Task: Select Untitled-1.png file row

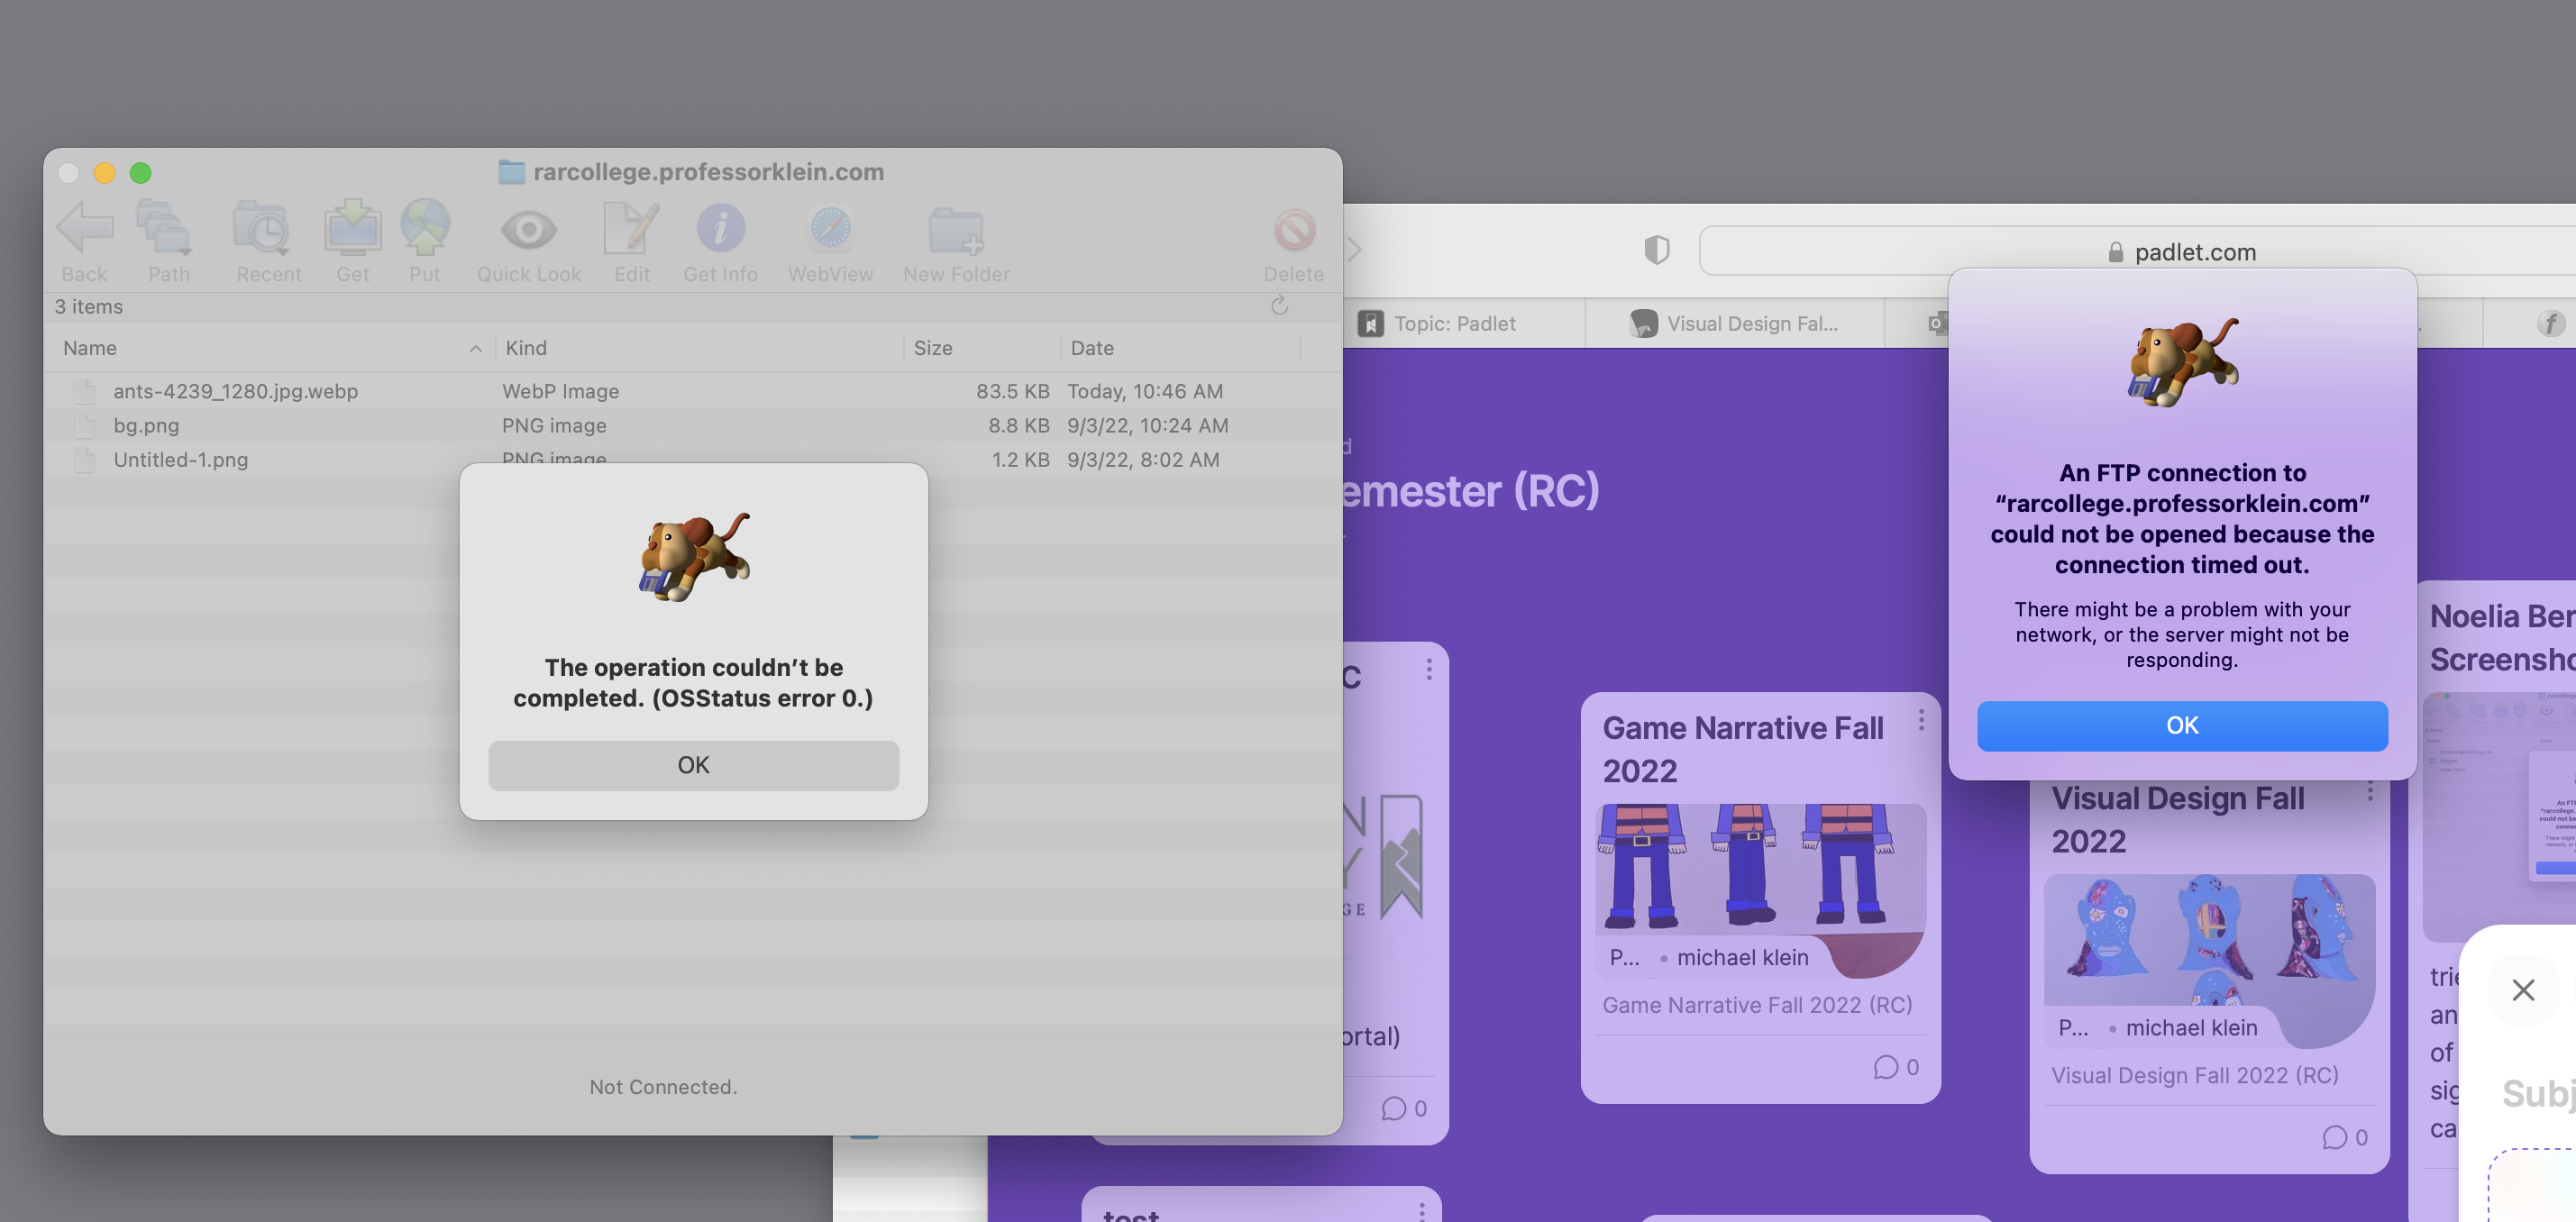Action: (x=692, y=460)
